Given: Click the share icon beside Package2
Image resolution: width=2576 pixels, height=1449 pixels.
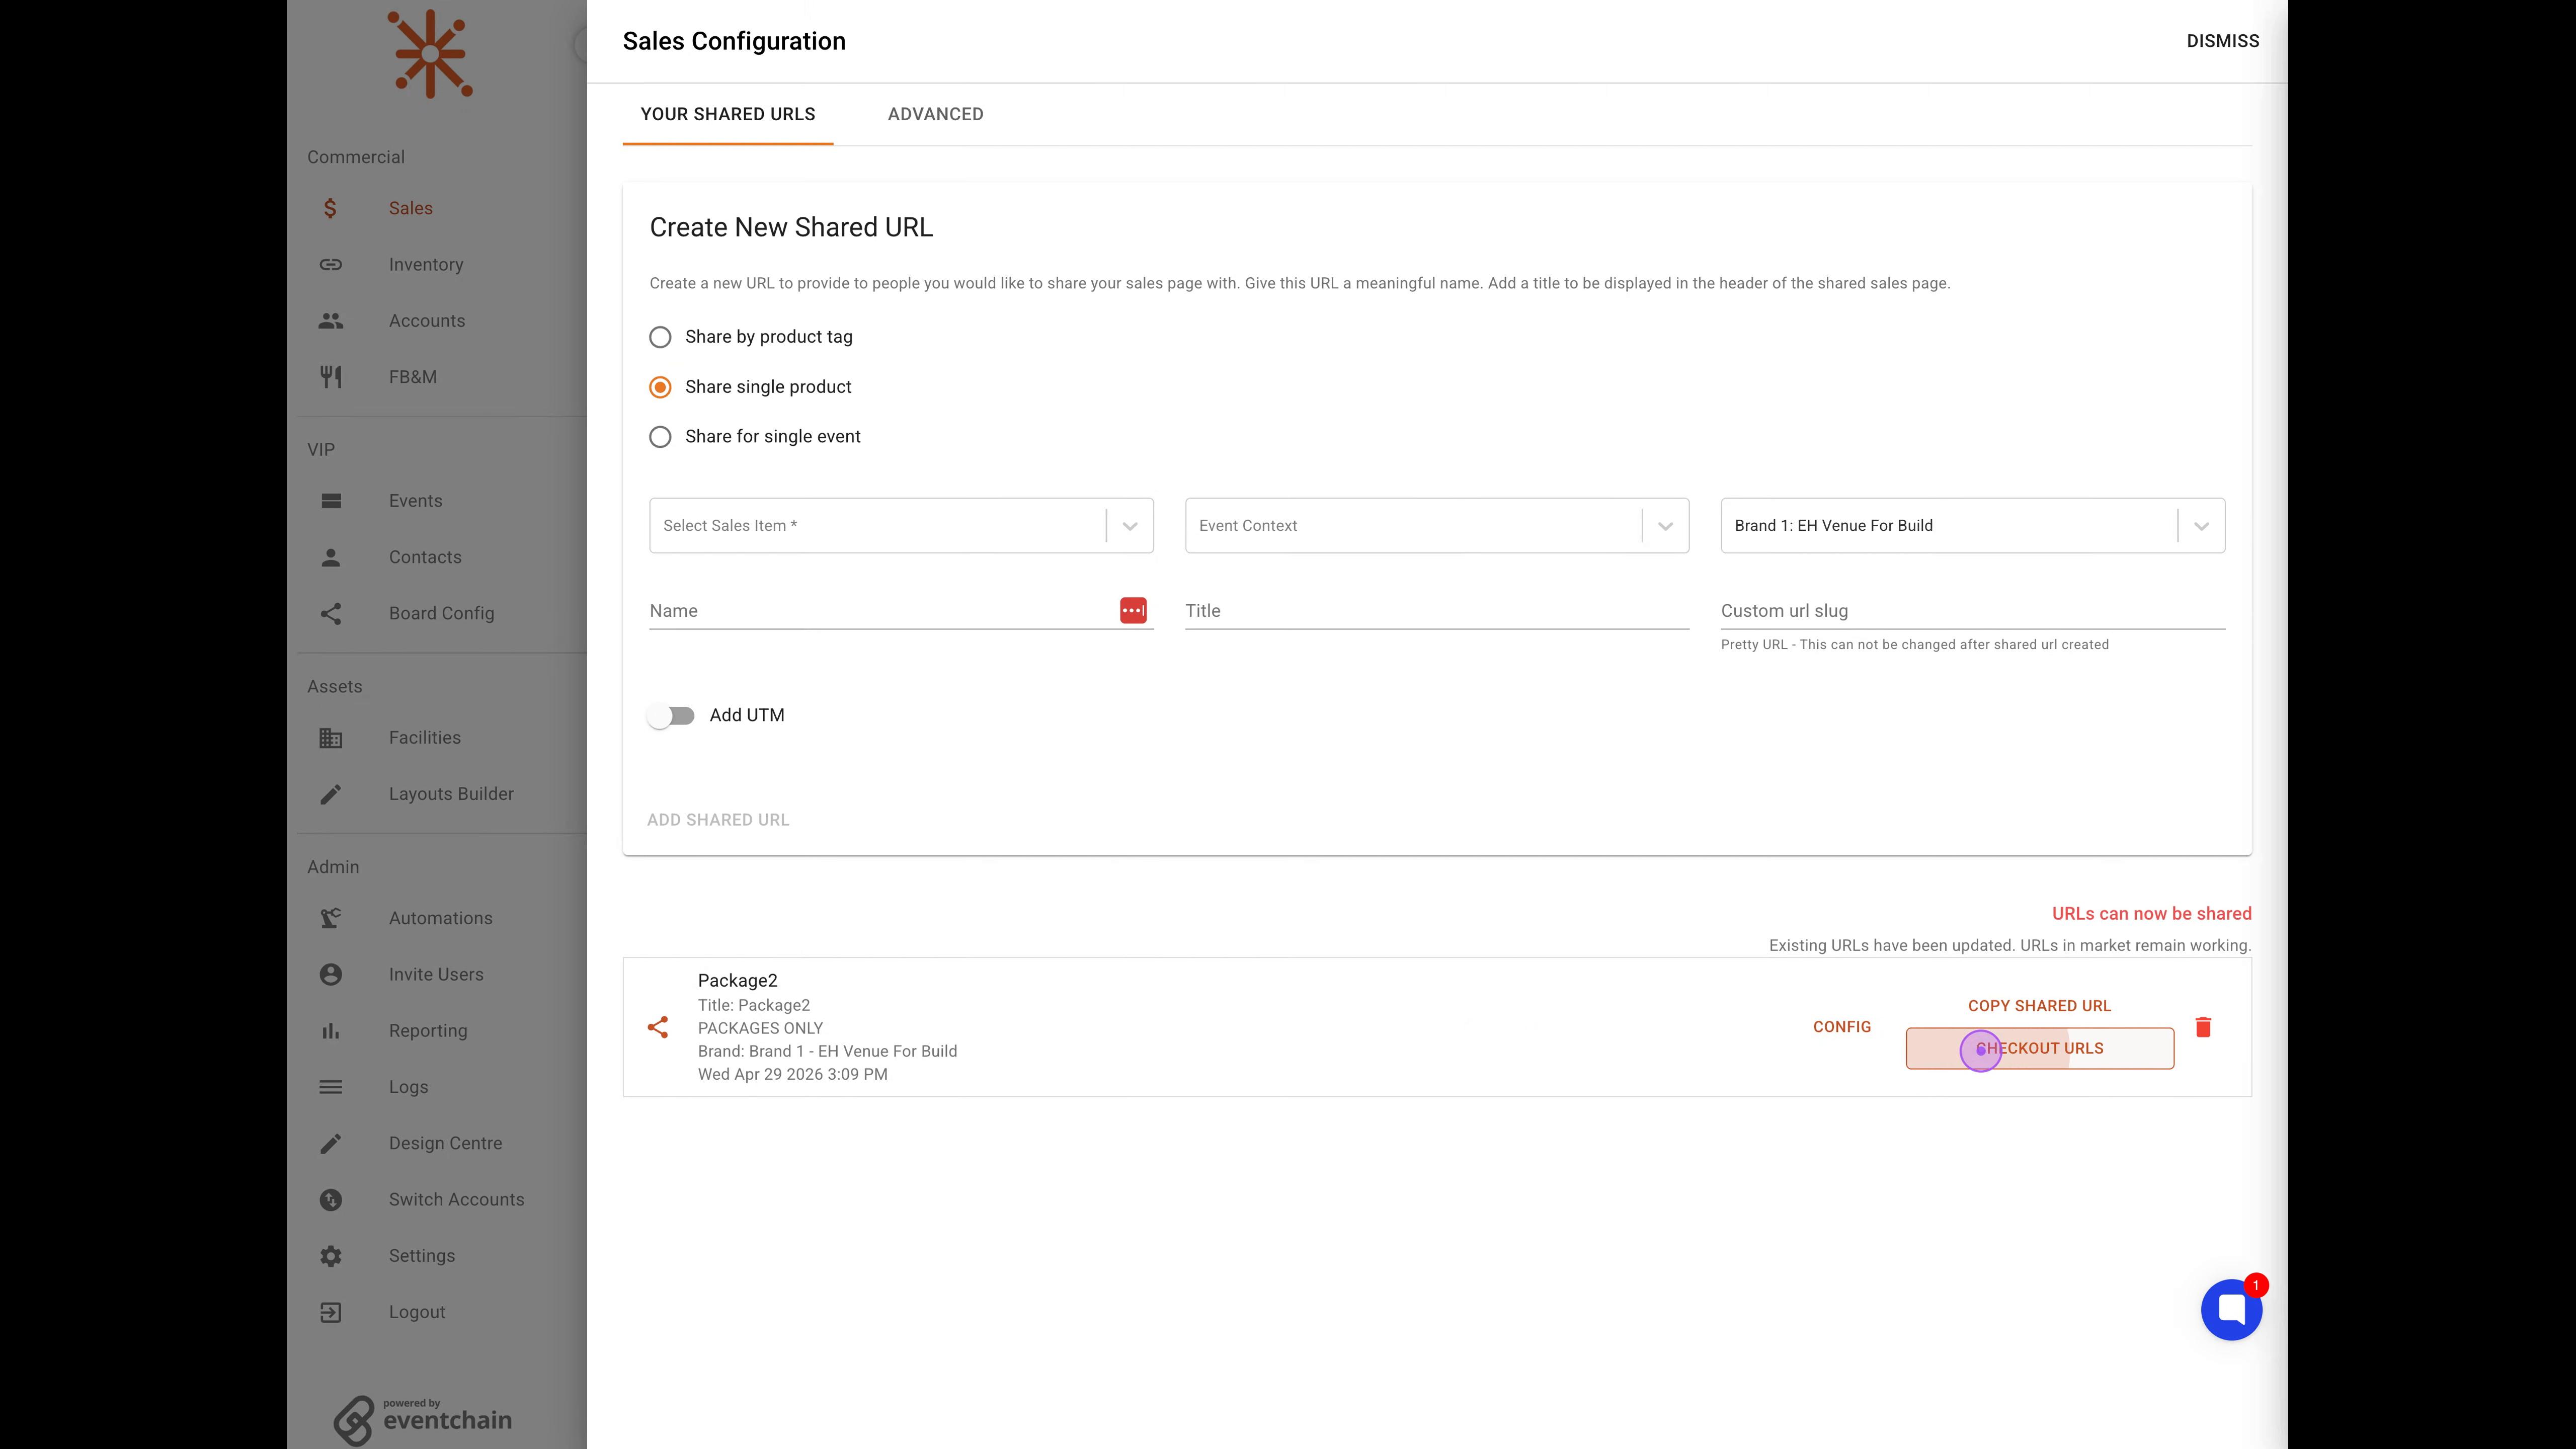Looking at the screenshot, I should pos(658,1027).
